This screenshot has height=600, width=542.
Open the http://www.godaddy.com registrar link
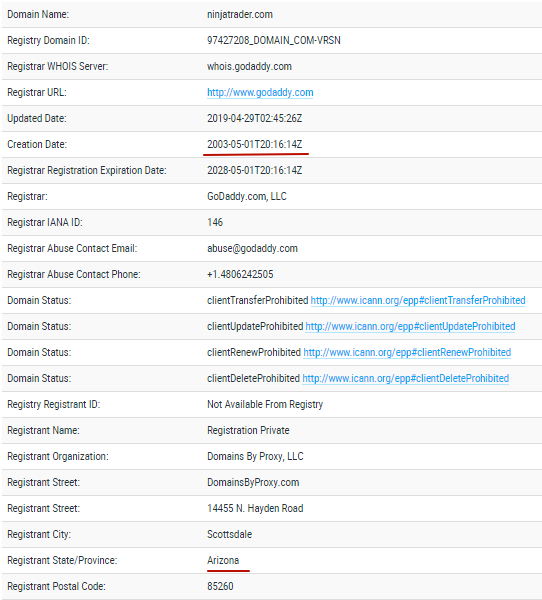(x=260, y=92)
